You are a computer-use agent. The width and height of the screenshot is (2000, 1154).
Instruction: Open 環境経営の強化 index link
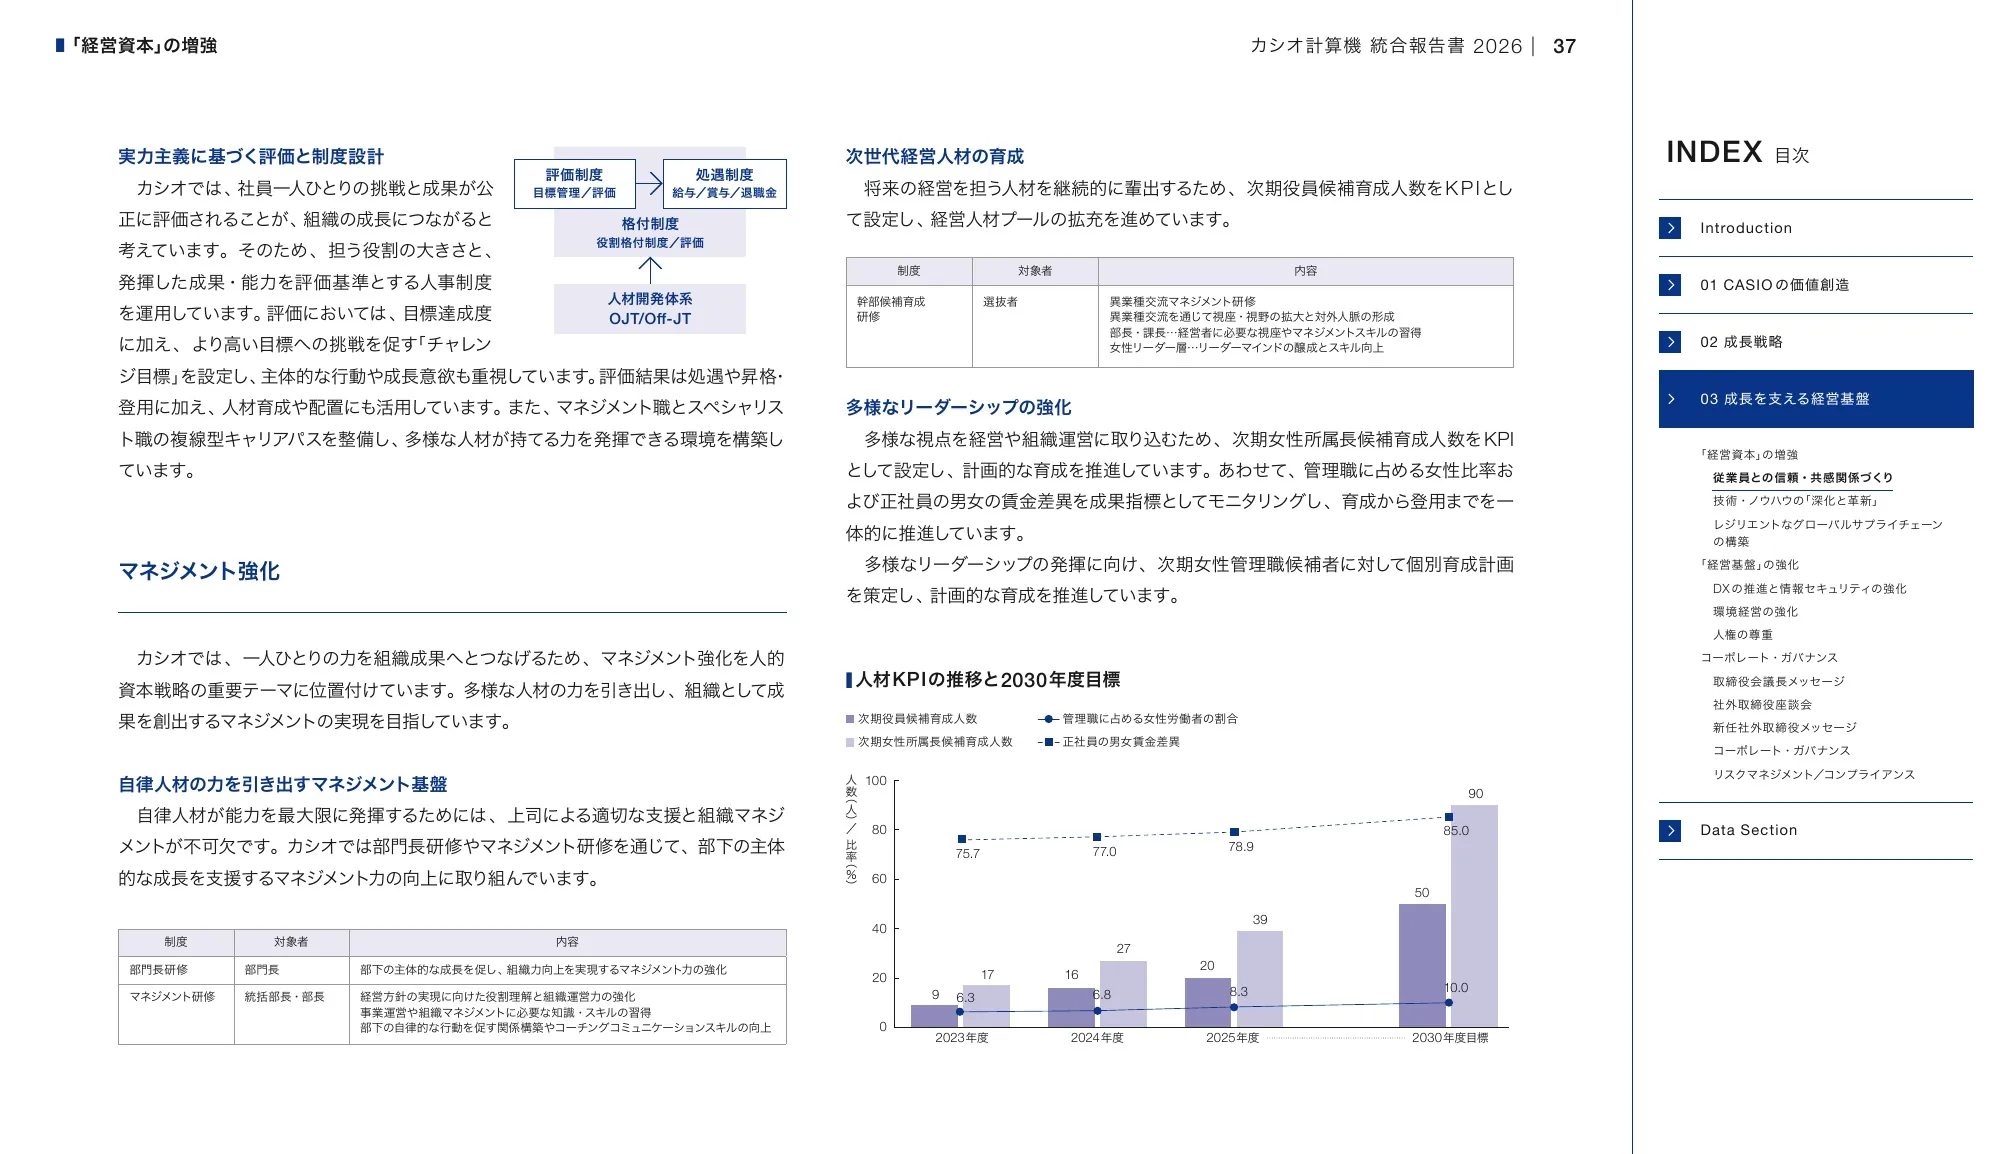(x=1755, y=612)
